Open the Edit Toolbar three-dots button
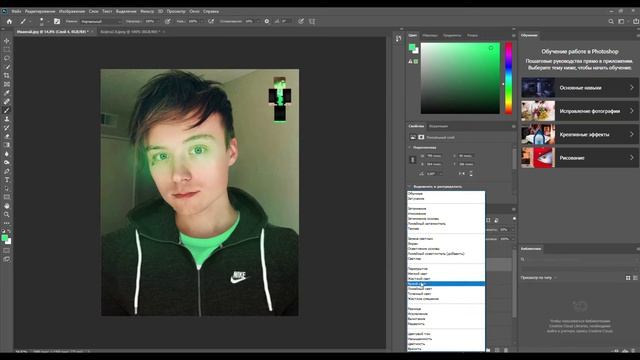Screen dimensions: 640x360 (x=7, y=223)
